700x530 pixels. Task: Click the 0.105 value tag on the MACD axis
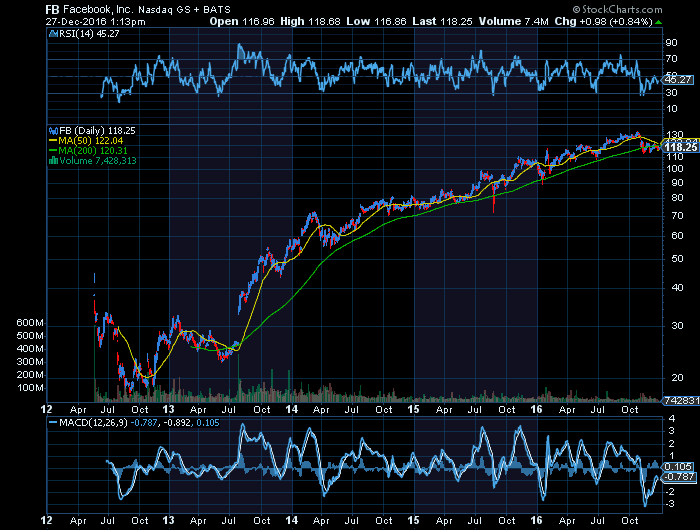coord(678,467)
